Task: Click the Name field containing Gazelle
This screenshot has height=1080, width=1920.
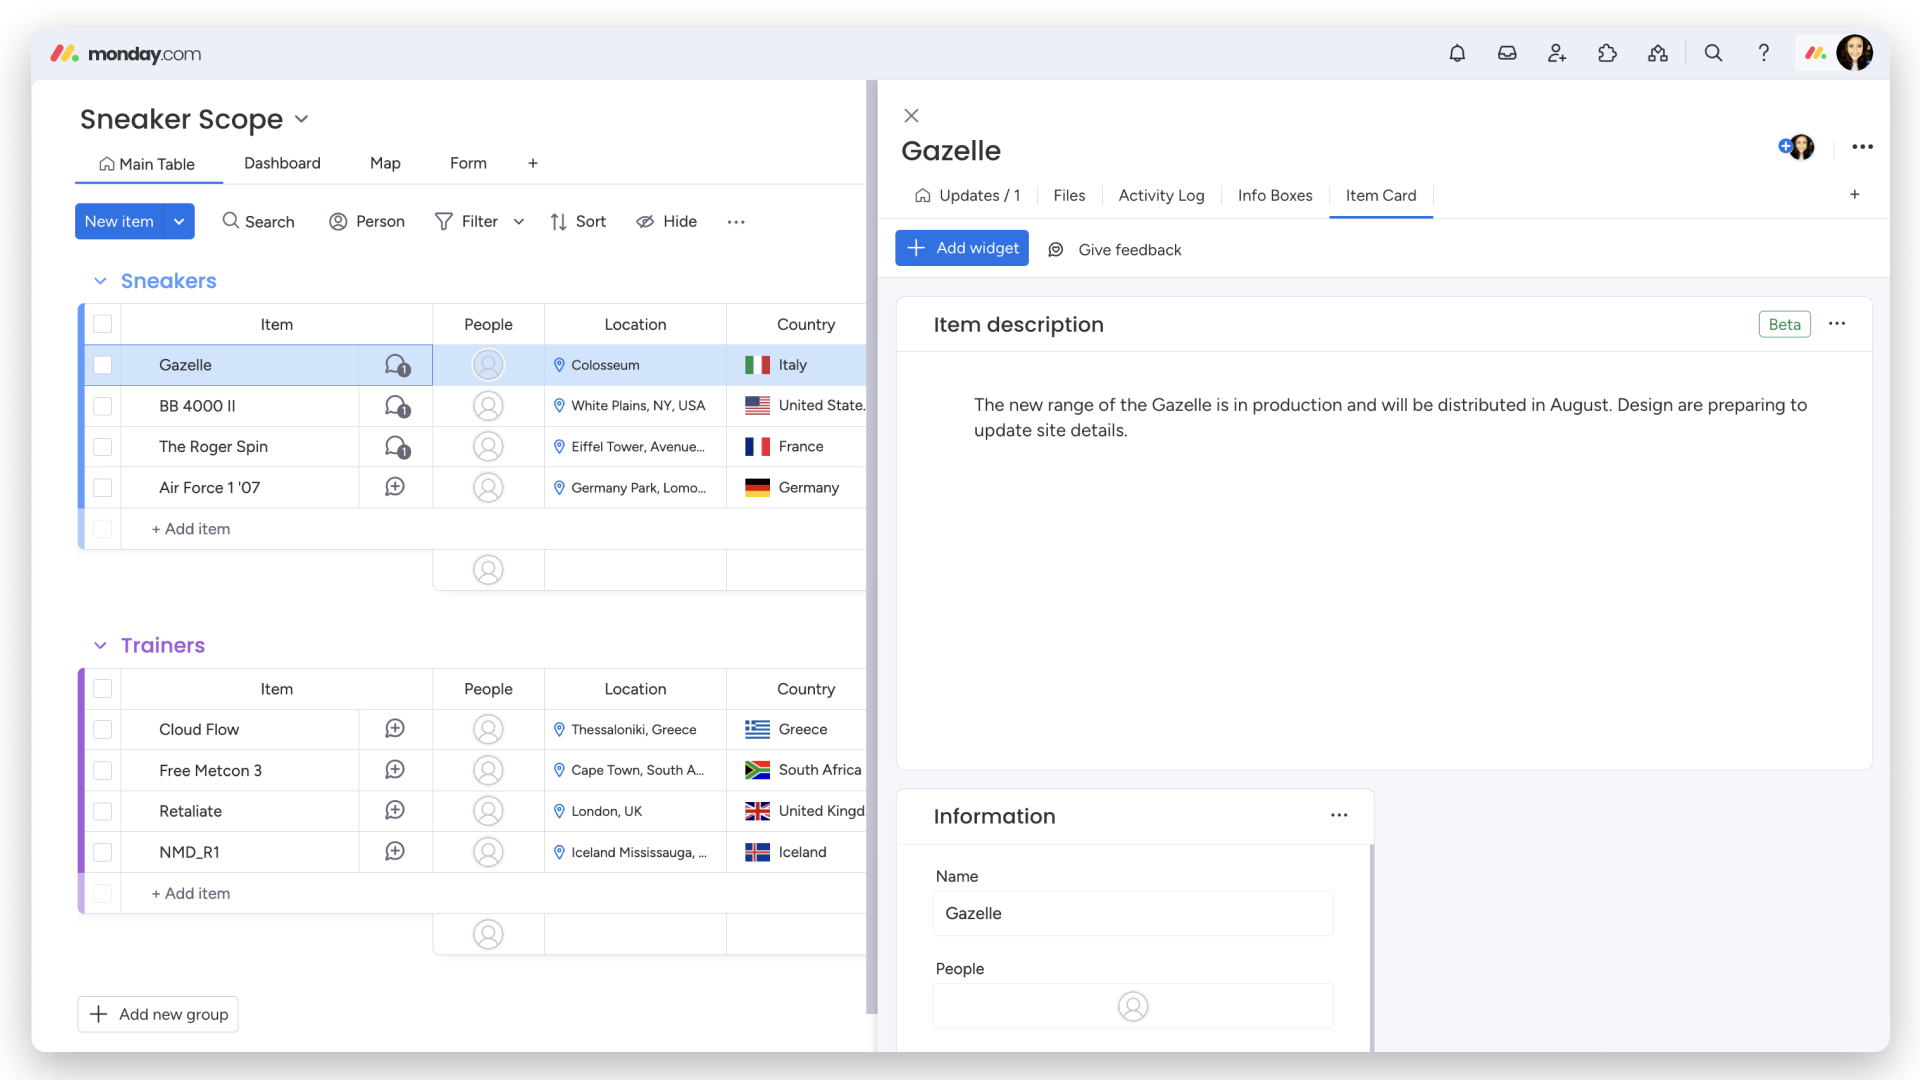Action: 1133,913
